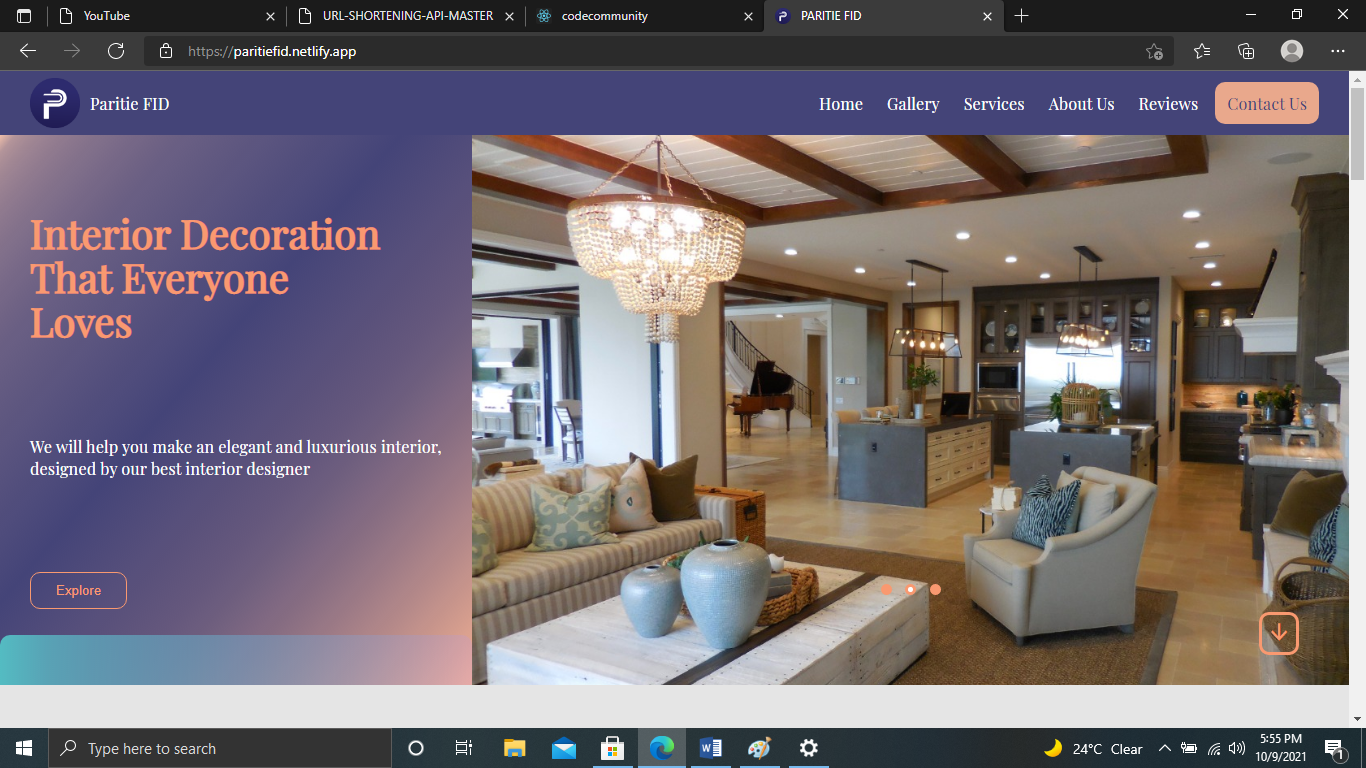Open Microsoft Store from the taskbar

(612, 748)
